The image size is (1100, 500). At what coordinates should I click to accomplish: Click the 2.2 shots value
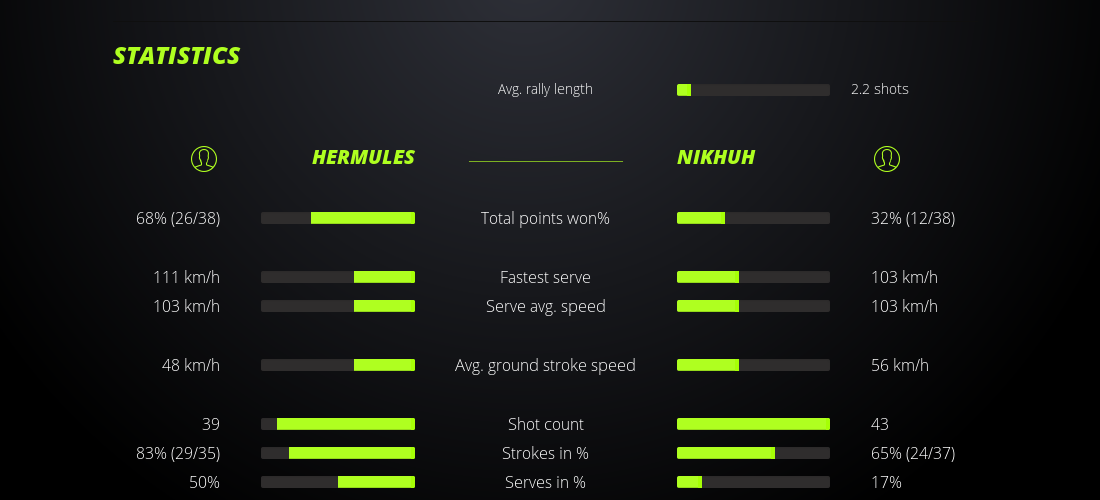(880, 89)
